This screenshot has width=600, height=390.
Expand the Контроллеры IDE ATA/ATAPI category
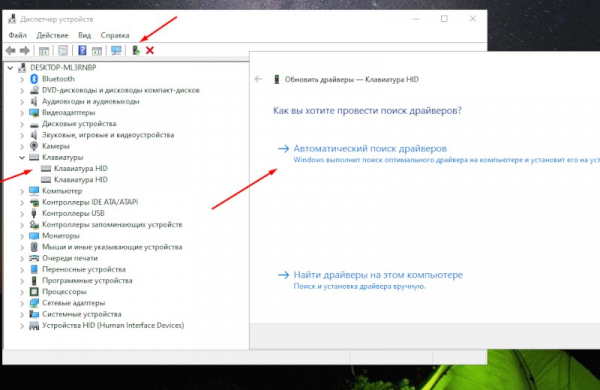point(22,202)
